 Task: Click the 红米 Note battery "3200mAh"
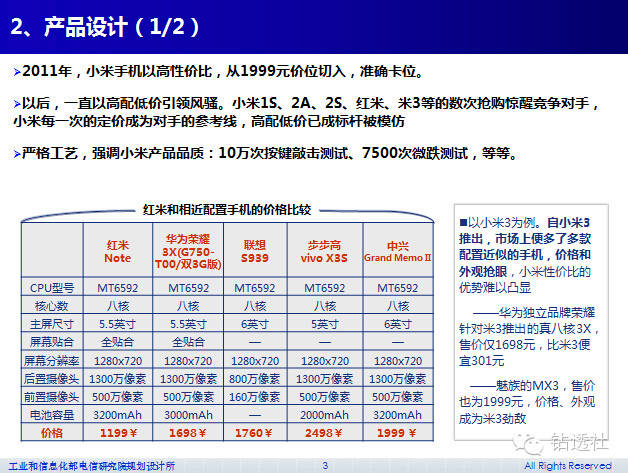point(118,415)
